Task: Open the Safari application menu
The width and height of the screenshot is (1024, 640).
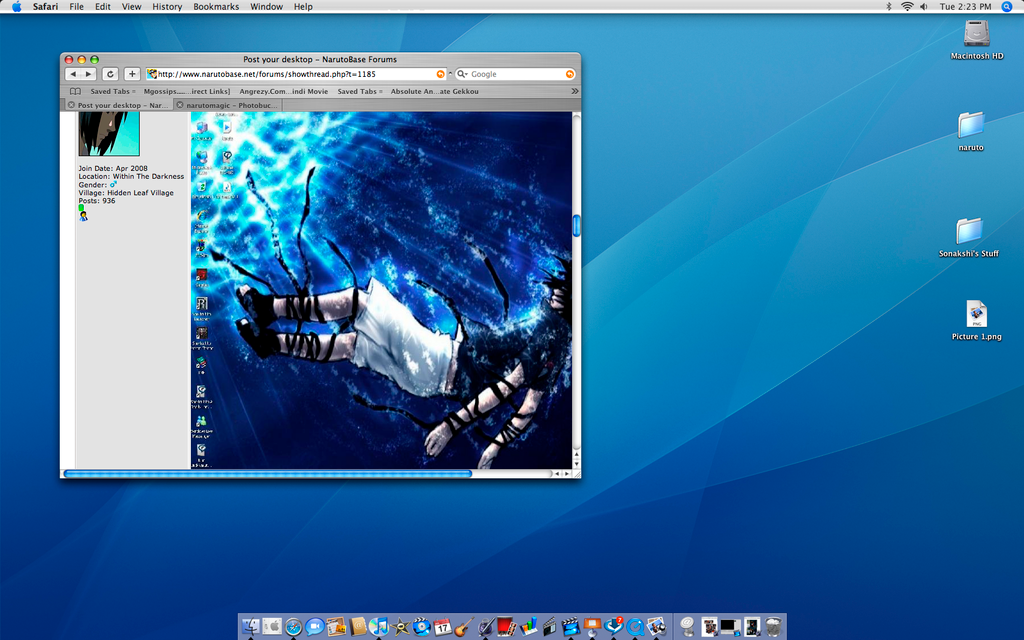Action: (45, 7)
